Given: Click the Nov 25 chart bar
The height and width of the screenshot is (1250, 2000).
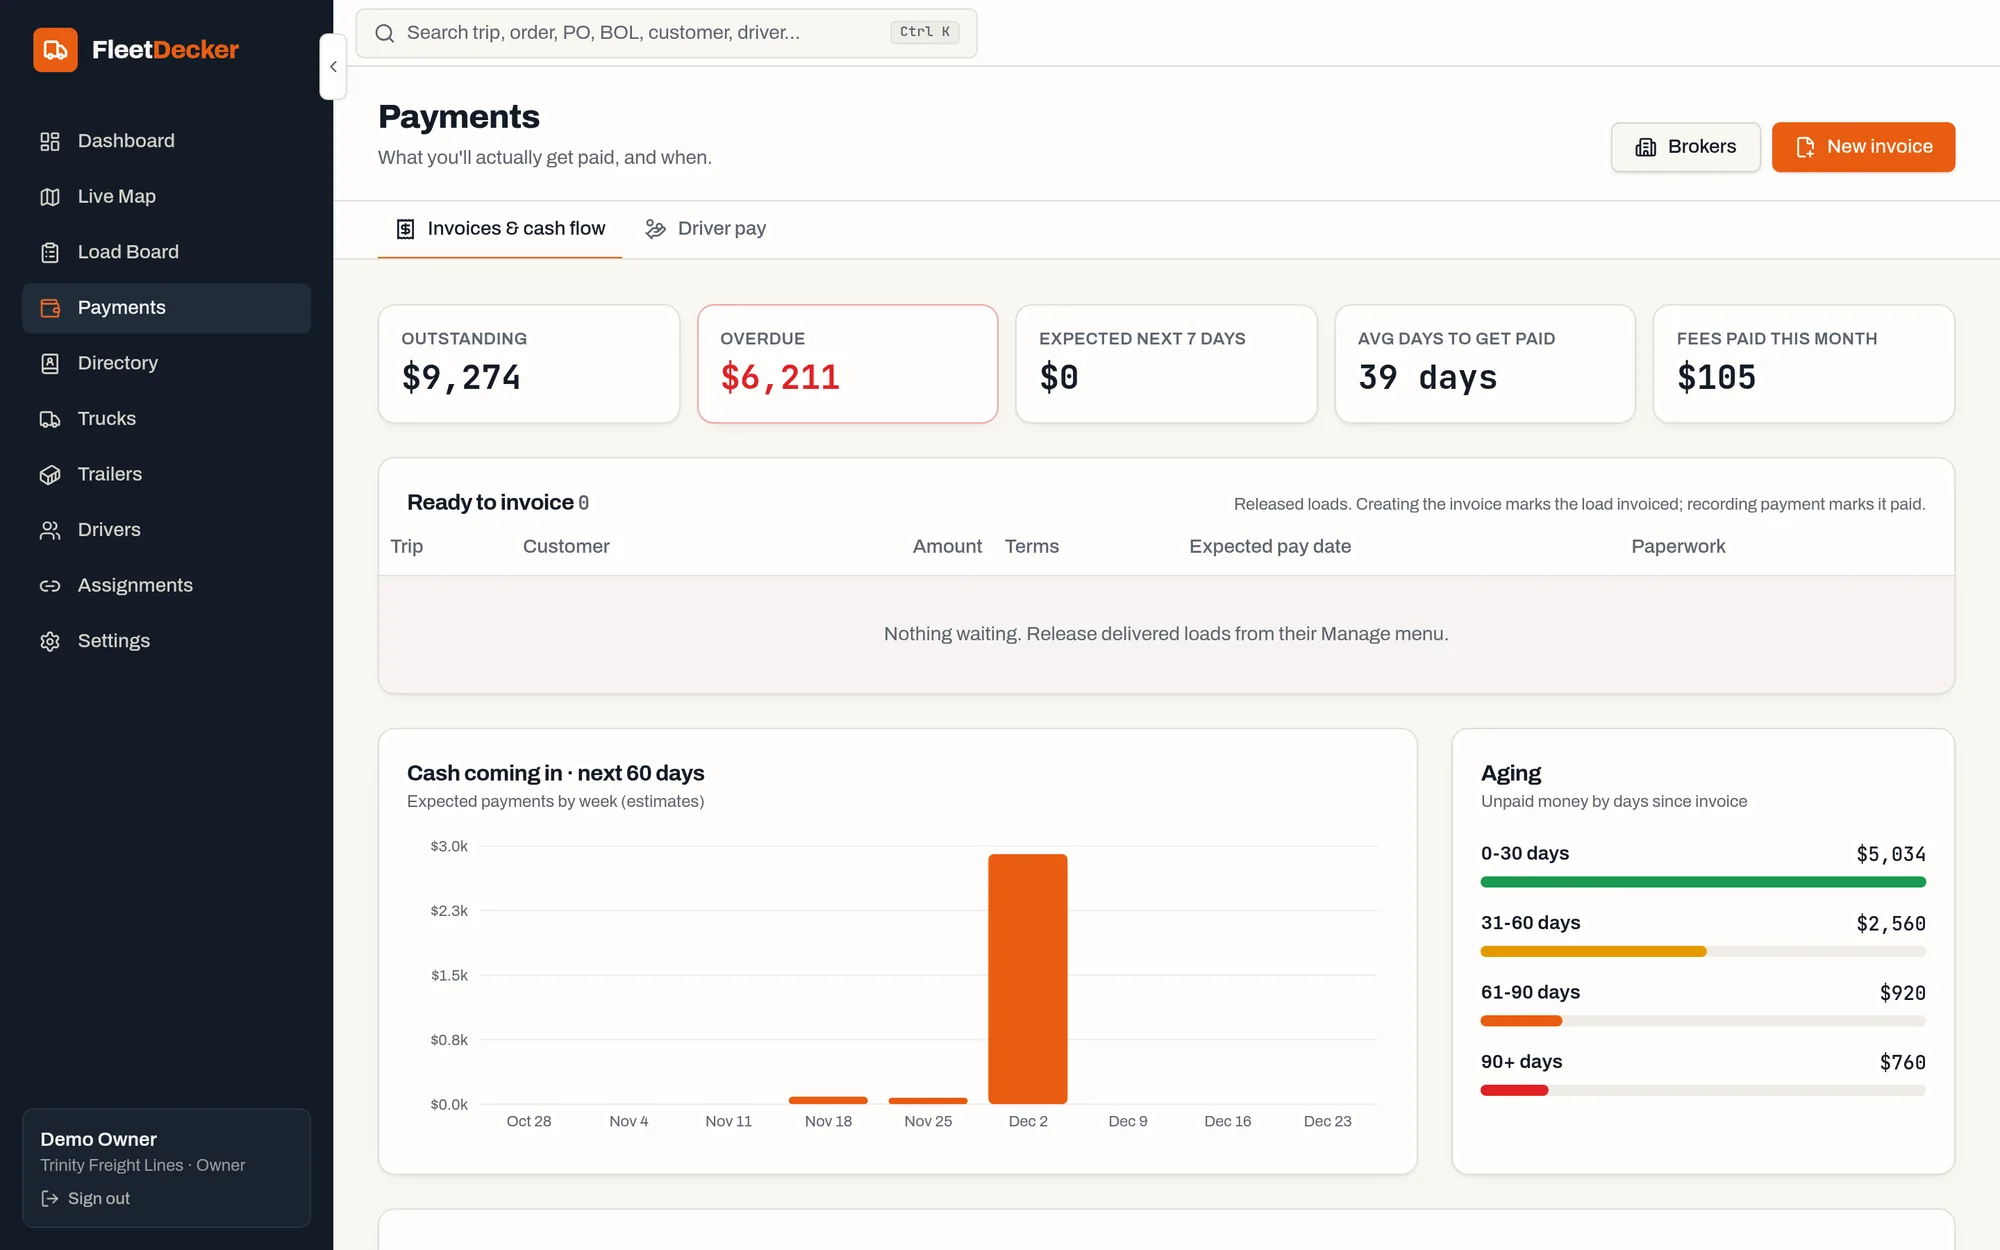Looking at the screenshot, I should pos(928,1101).
